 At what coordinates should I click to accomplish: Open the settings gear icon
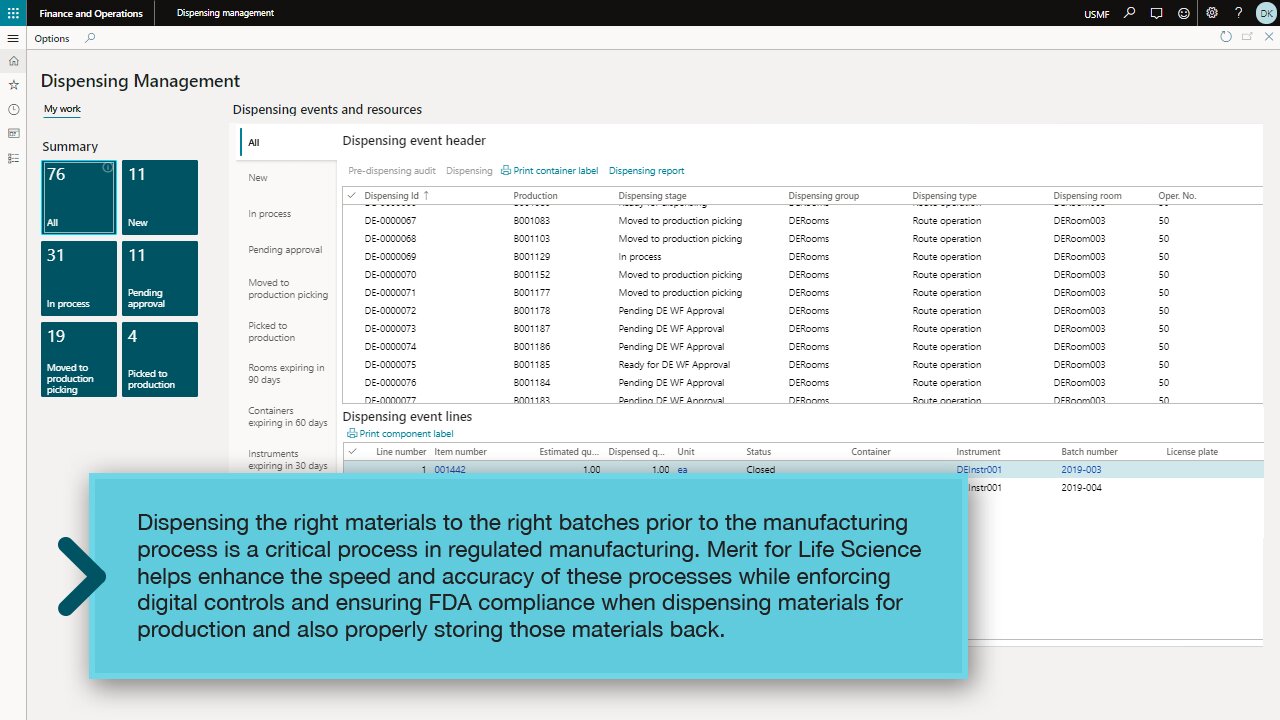click(x=1211, y=13)
